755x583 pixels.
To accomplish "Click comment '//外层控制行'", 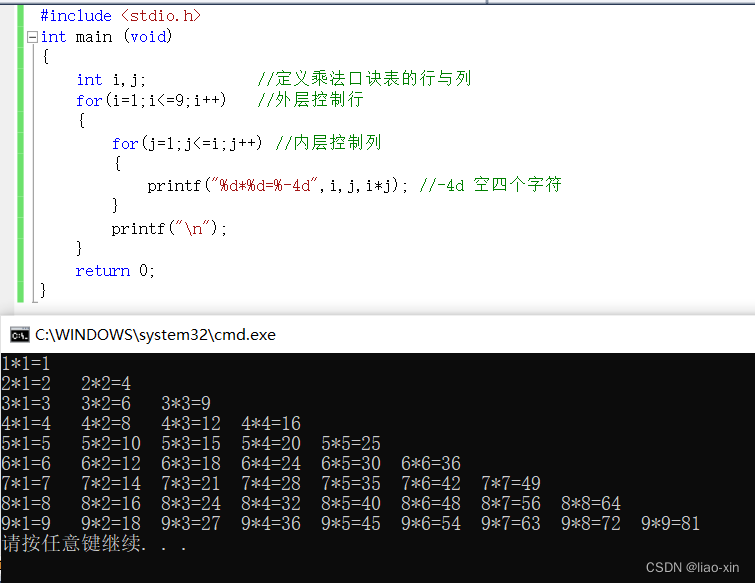I will pyautogui.click(x=310, y=100).
